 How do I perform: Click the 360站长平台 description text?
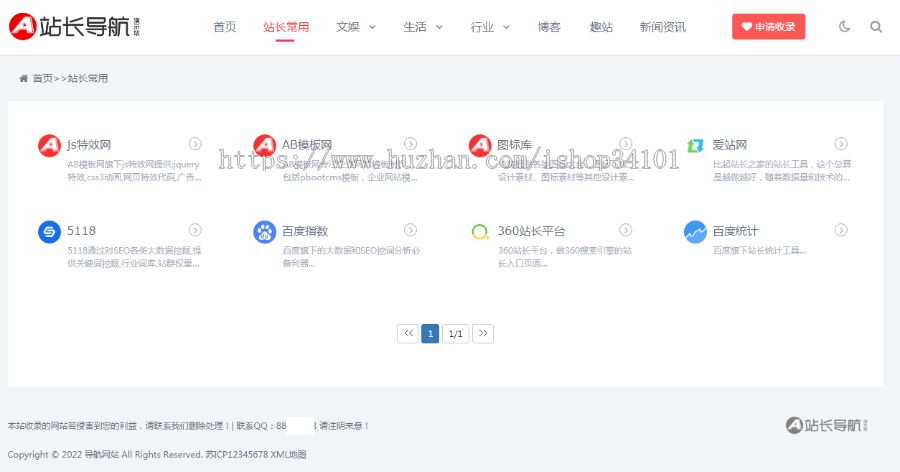565,257
